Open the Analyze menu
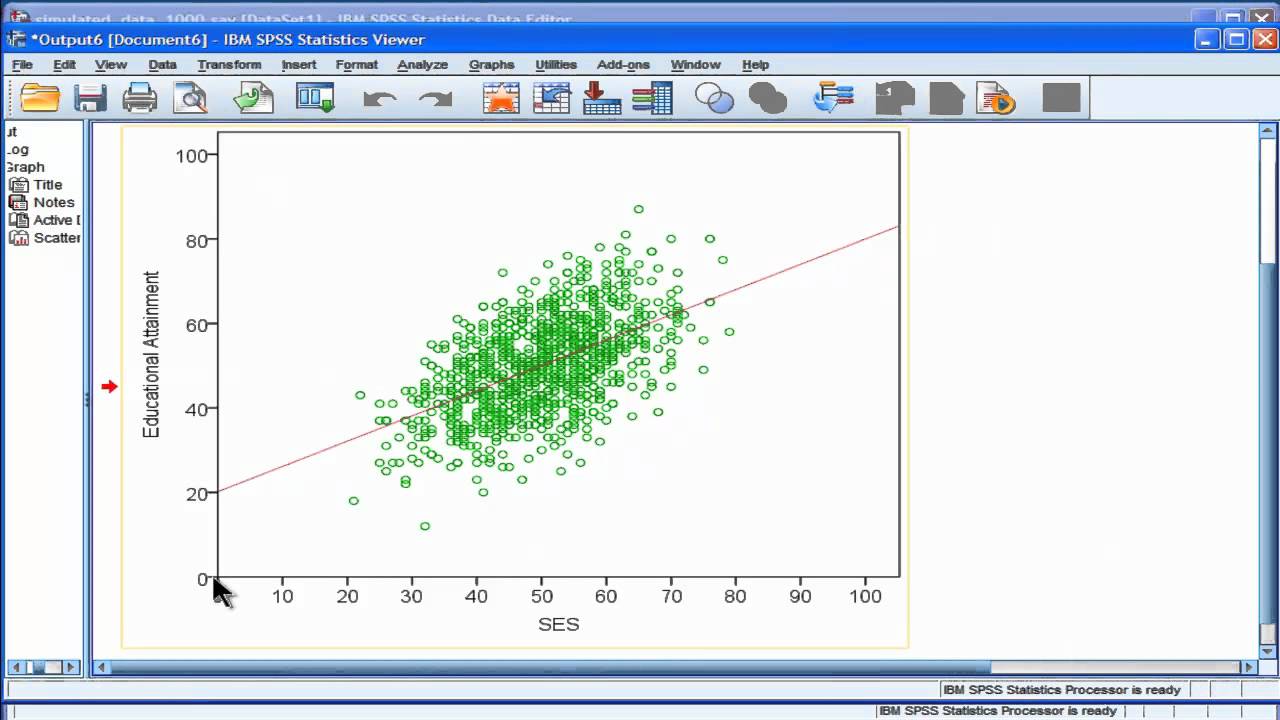The height and width of the screenshot is (720, 1280). coord(422,65)
